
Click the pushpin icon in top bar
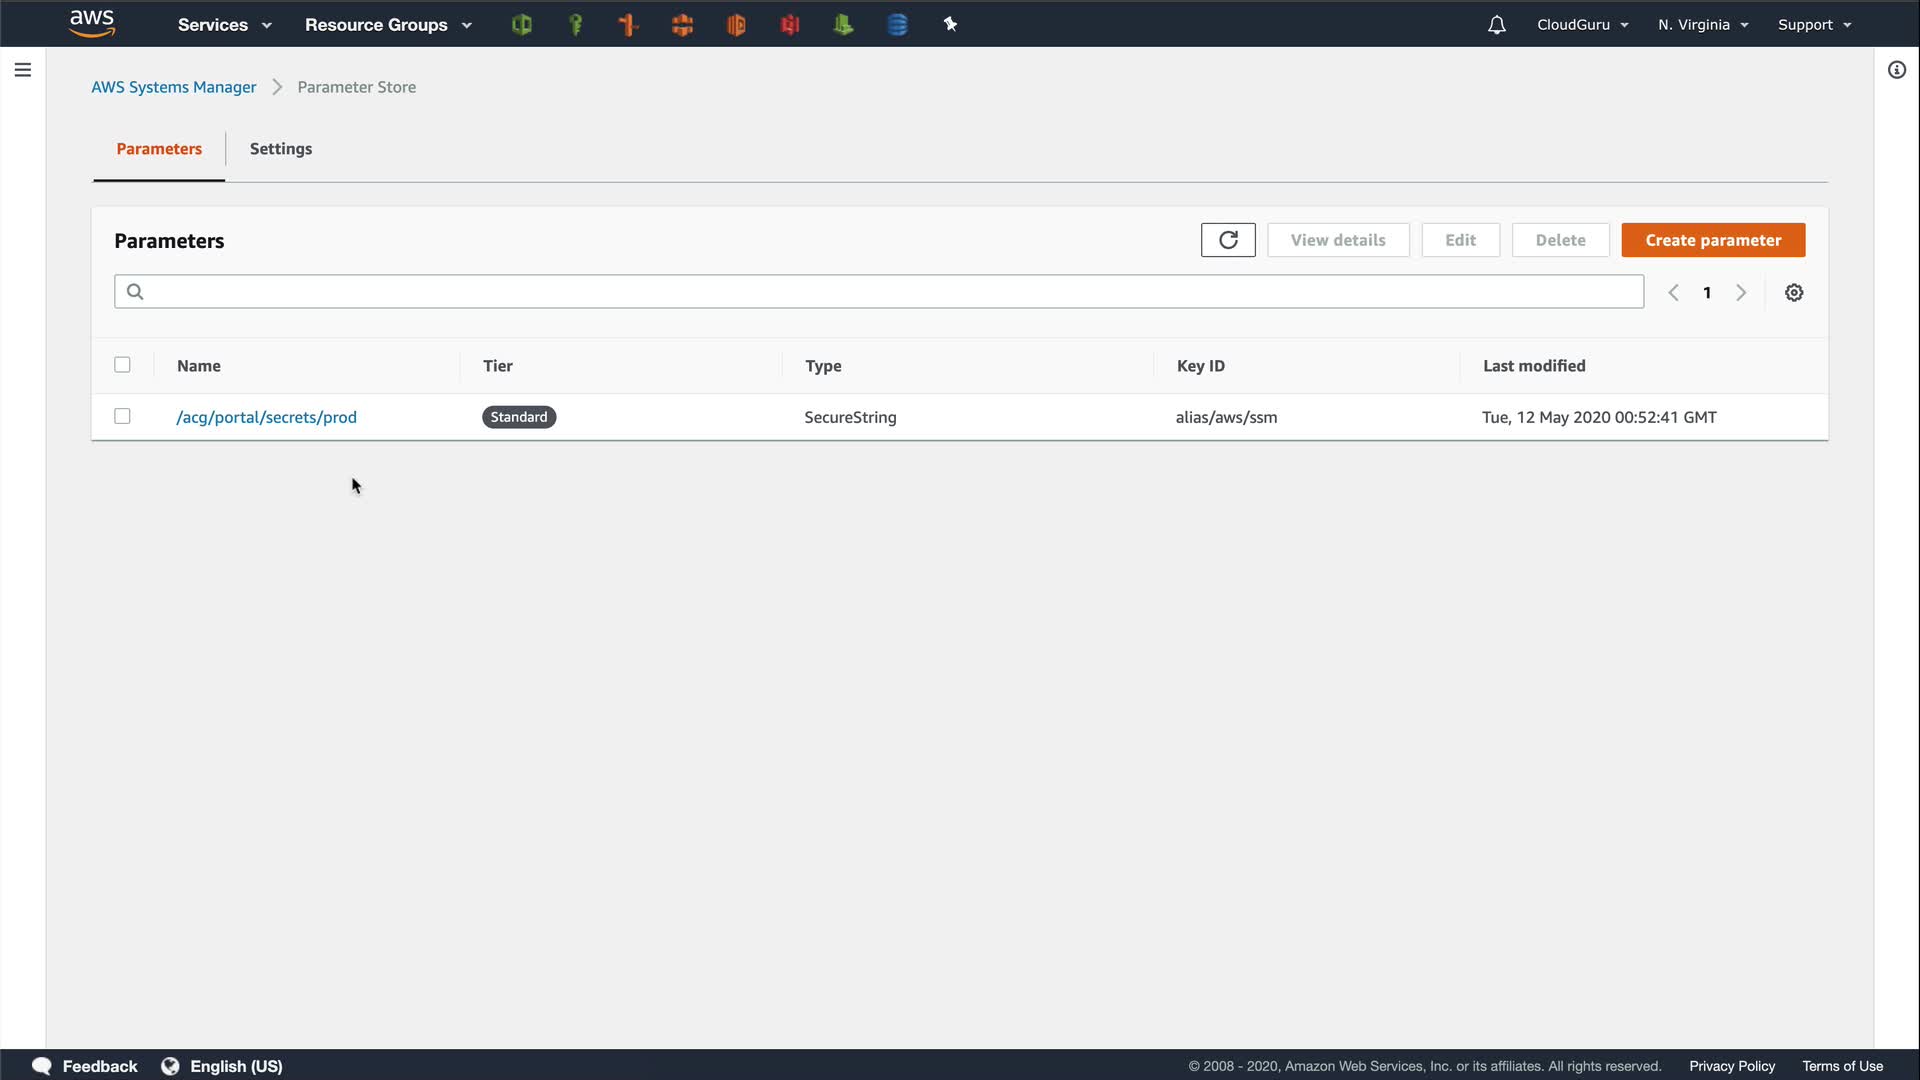point(950,25)
